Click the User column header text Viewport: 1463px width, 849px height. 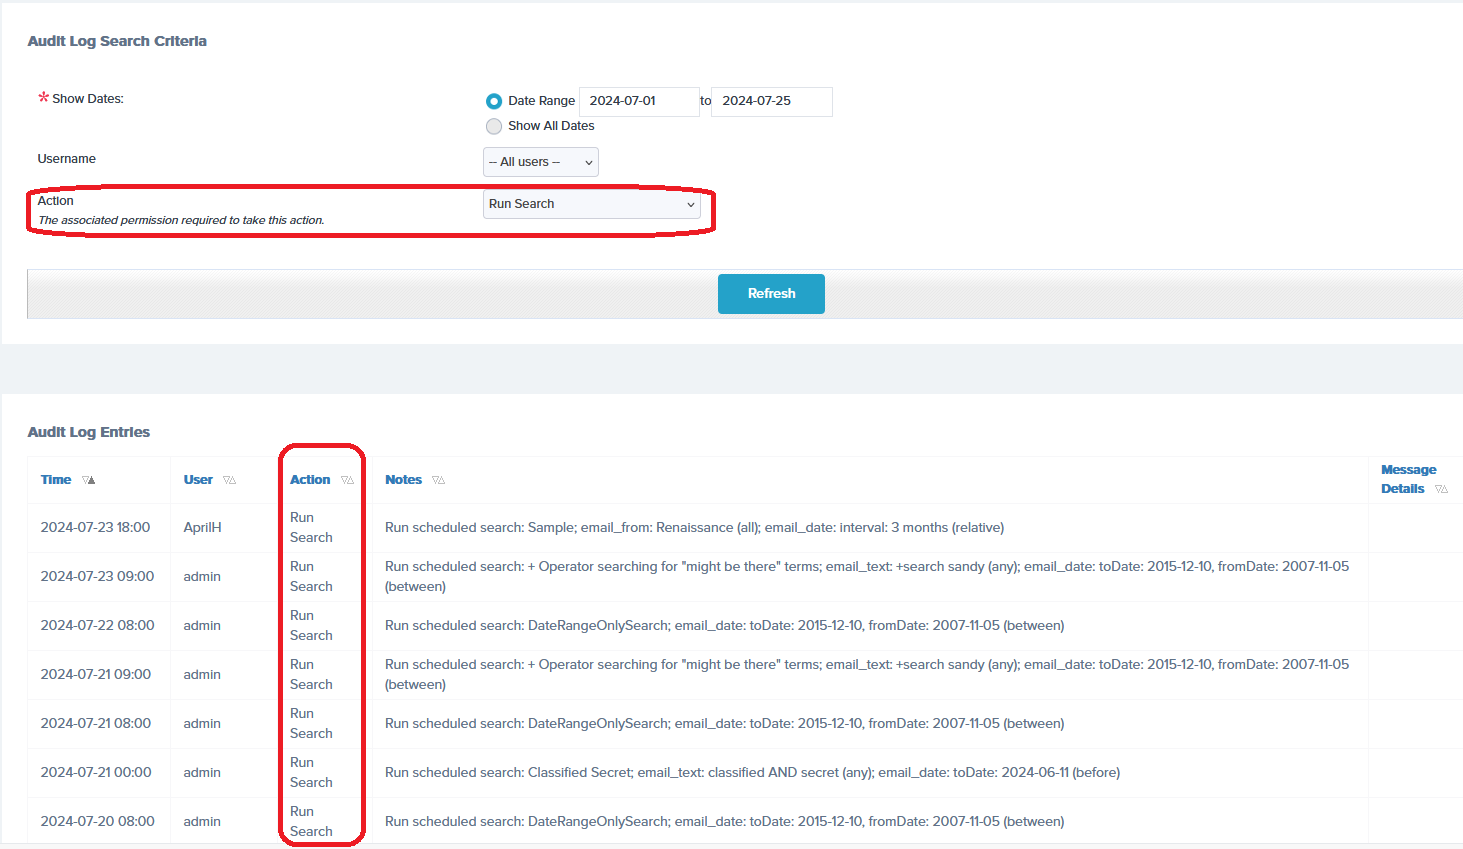198,480
